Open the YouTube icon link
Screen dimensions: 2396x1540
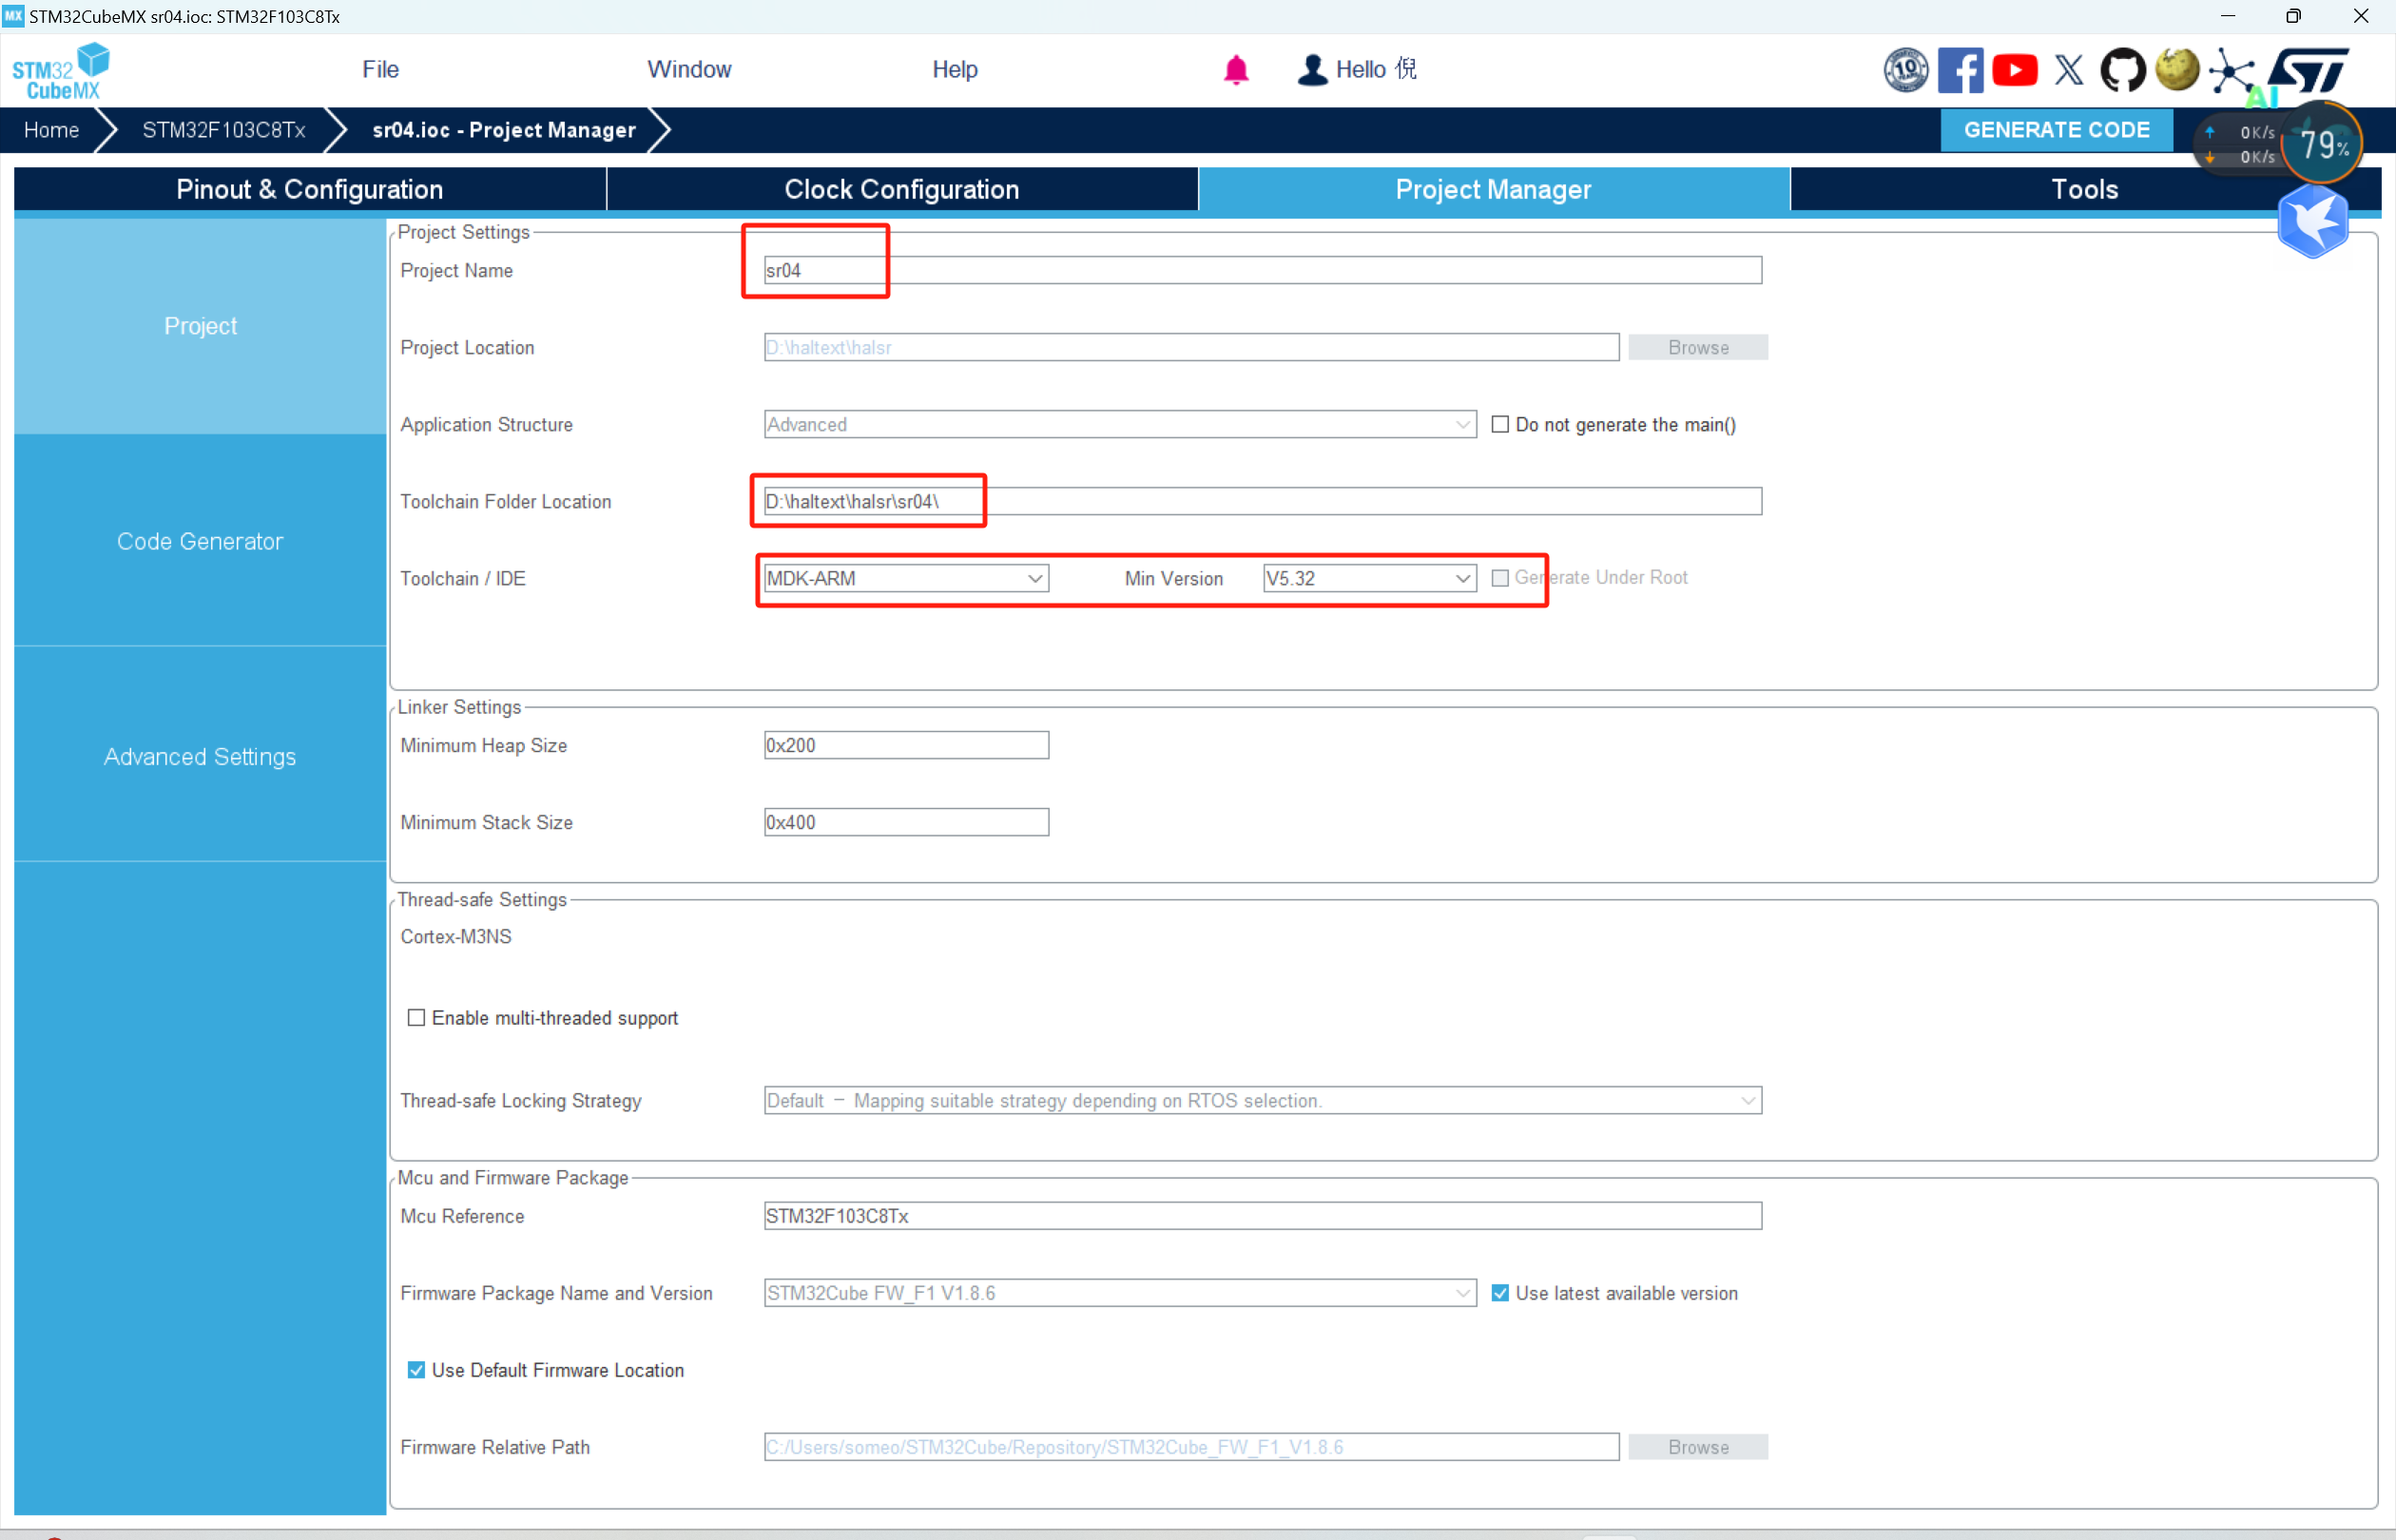tap(2014, 70)
